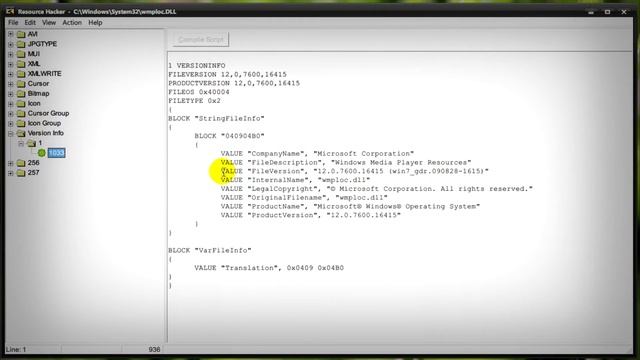640x360 pixels.
Task: Select the 256 folder icon
Action: point(21,163)
